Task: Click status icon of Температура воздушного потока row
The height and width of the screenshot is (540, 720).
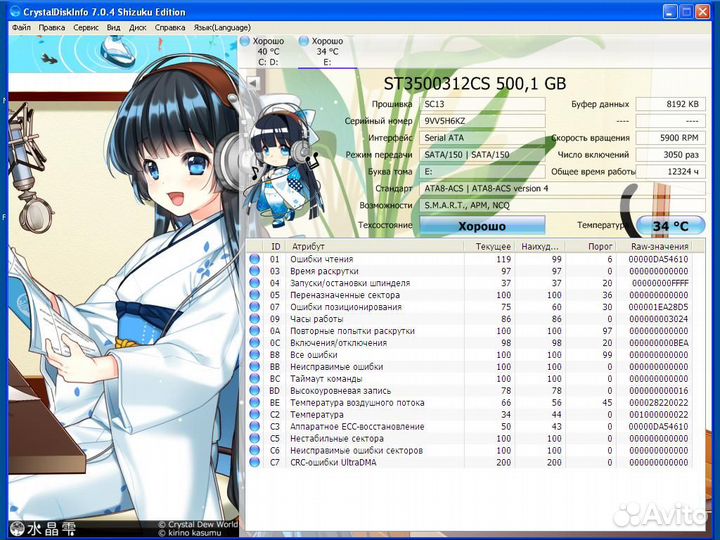Action: tap(254, 402)
